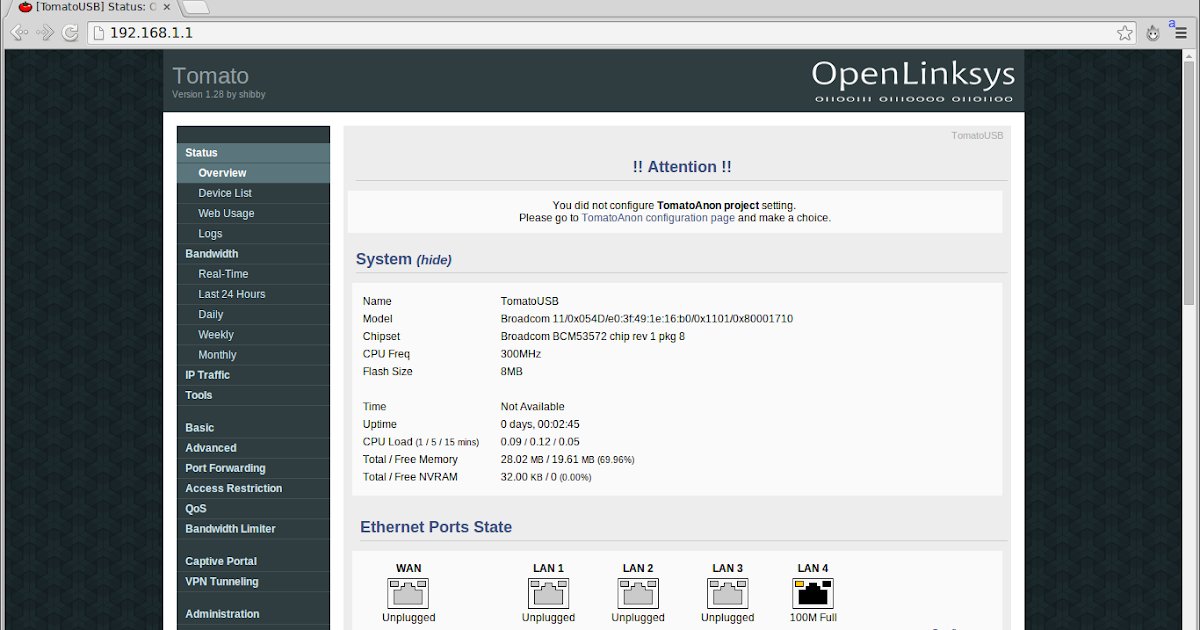Click the OpenLinksys logo
The width and height of the screenshot is (1200, 630).
tap(913, 79)
